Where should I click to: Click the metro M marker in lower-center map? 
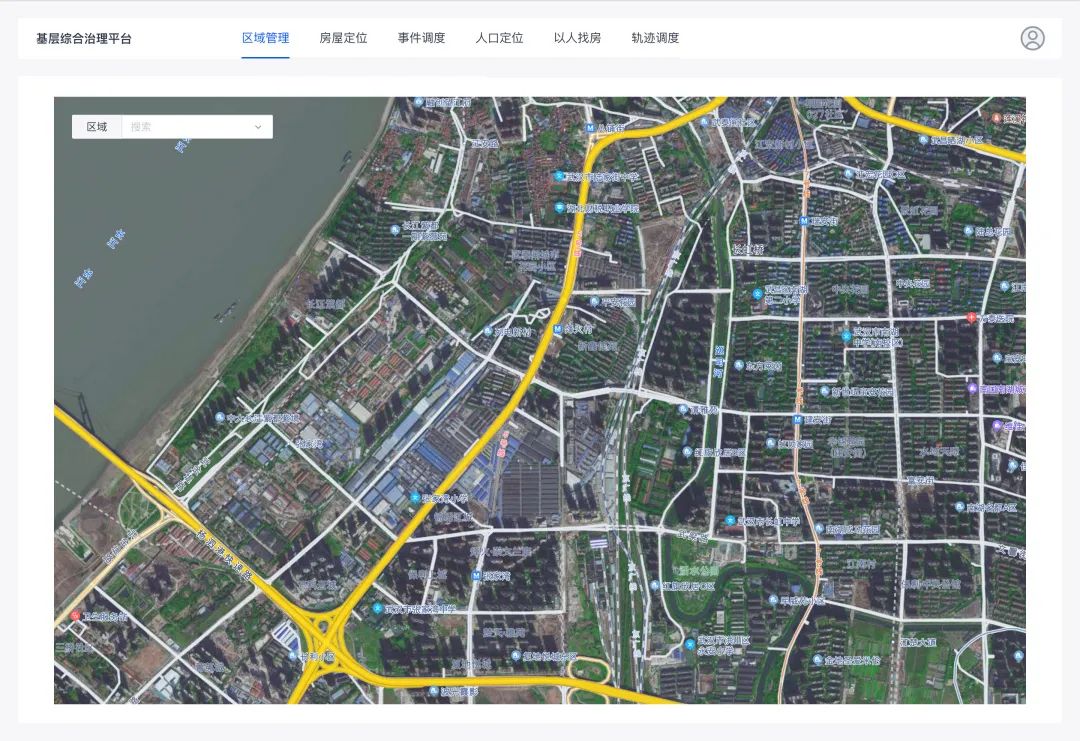coord(476,575)
